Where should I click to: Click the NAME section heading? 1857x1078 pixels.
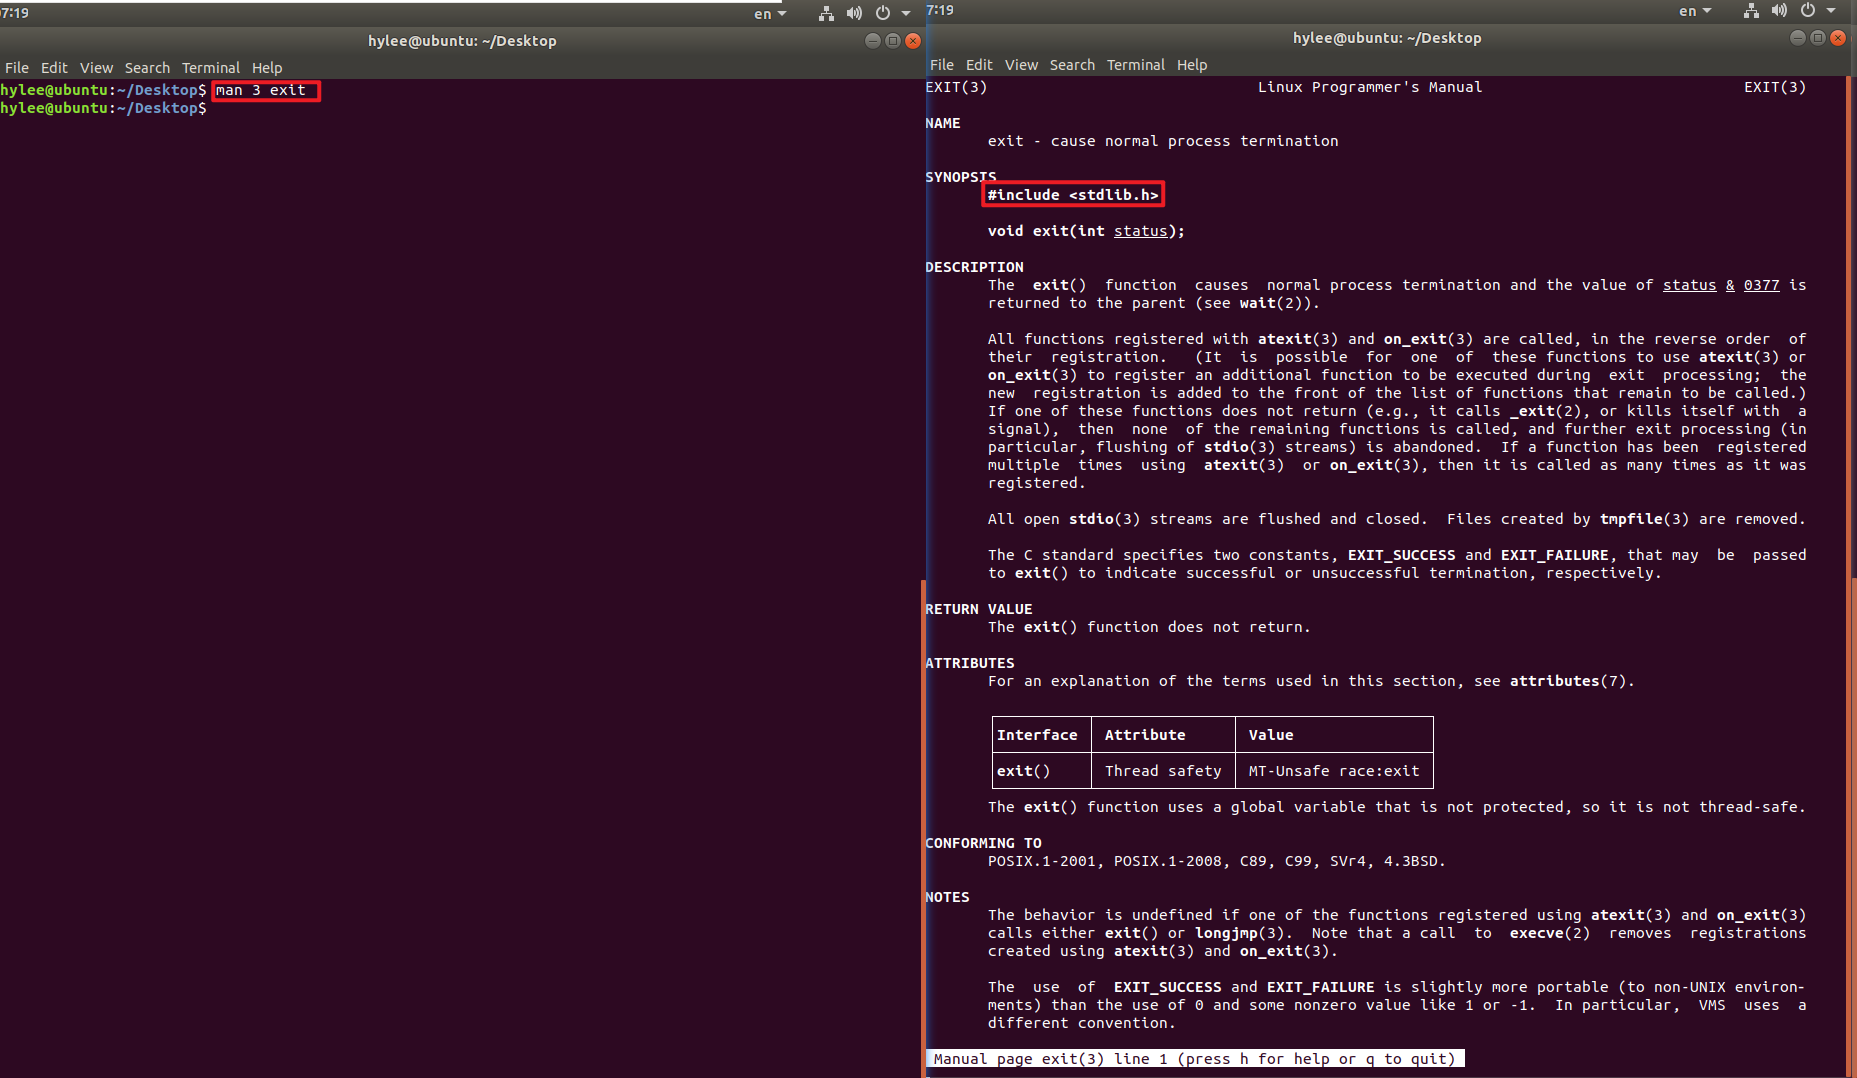(x=943, y=123)
